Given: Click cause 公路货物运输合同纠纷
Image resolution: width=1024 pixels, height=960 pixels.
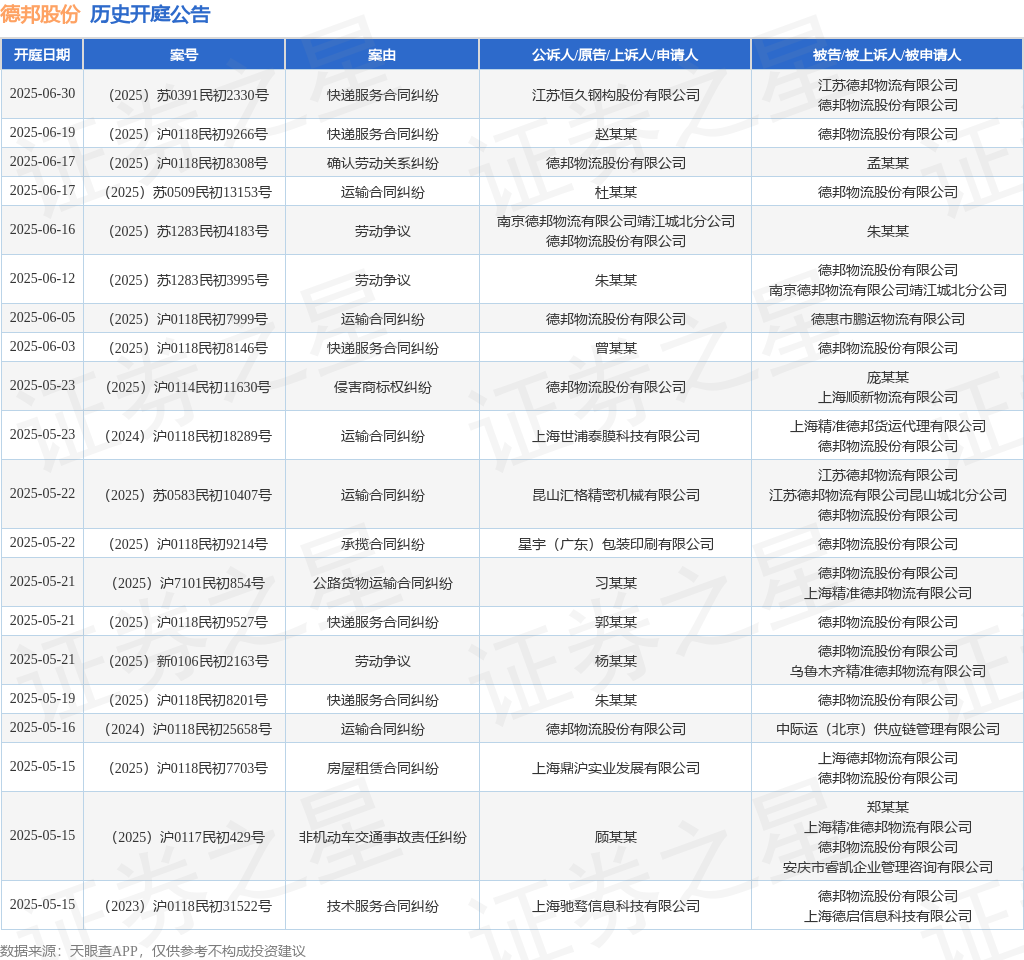Looking at the screenshot, I should [383, 583].
